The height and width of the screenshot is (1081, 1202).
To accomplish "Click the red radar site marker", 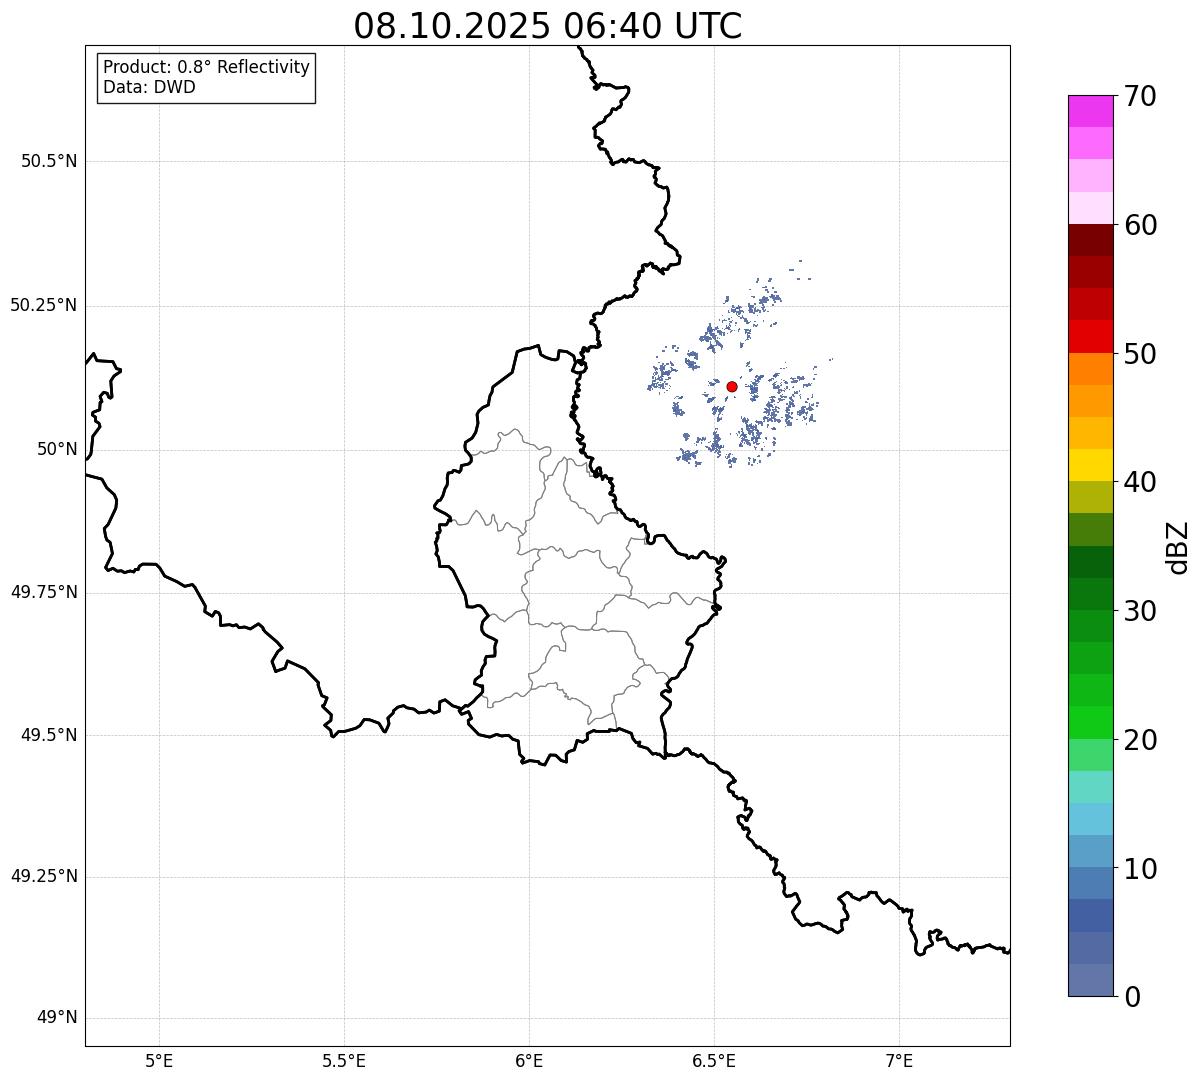I will click(732, 386).
